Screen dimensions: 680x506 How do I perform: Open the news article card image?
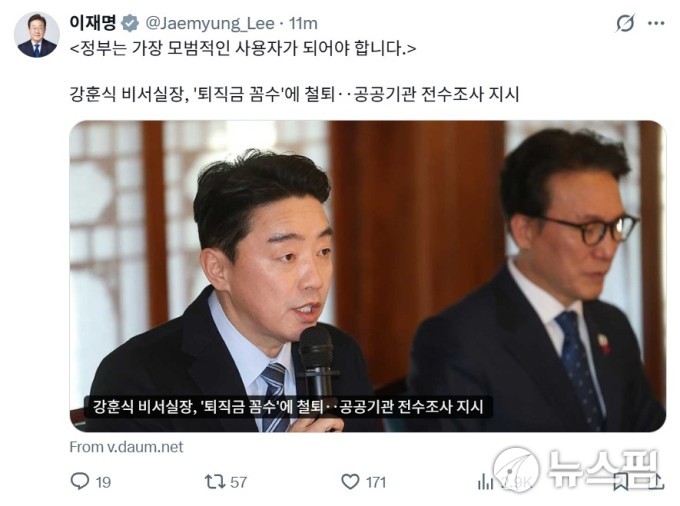pyautogui.click(x=367, y=276)
